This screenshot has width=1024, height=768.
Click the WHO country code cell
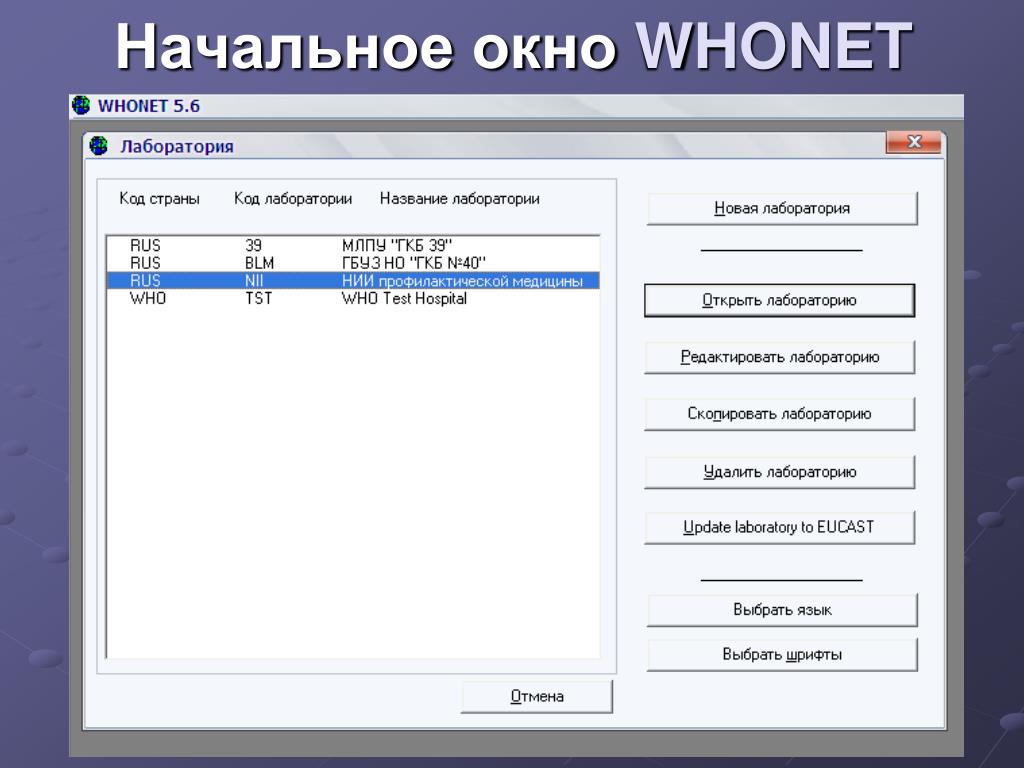click(148, 298)
